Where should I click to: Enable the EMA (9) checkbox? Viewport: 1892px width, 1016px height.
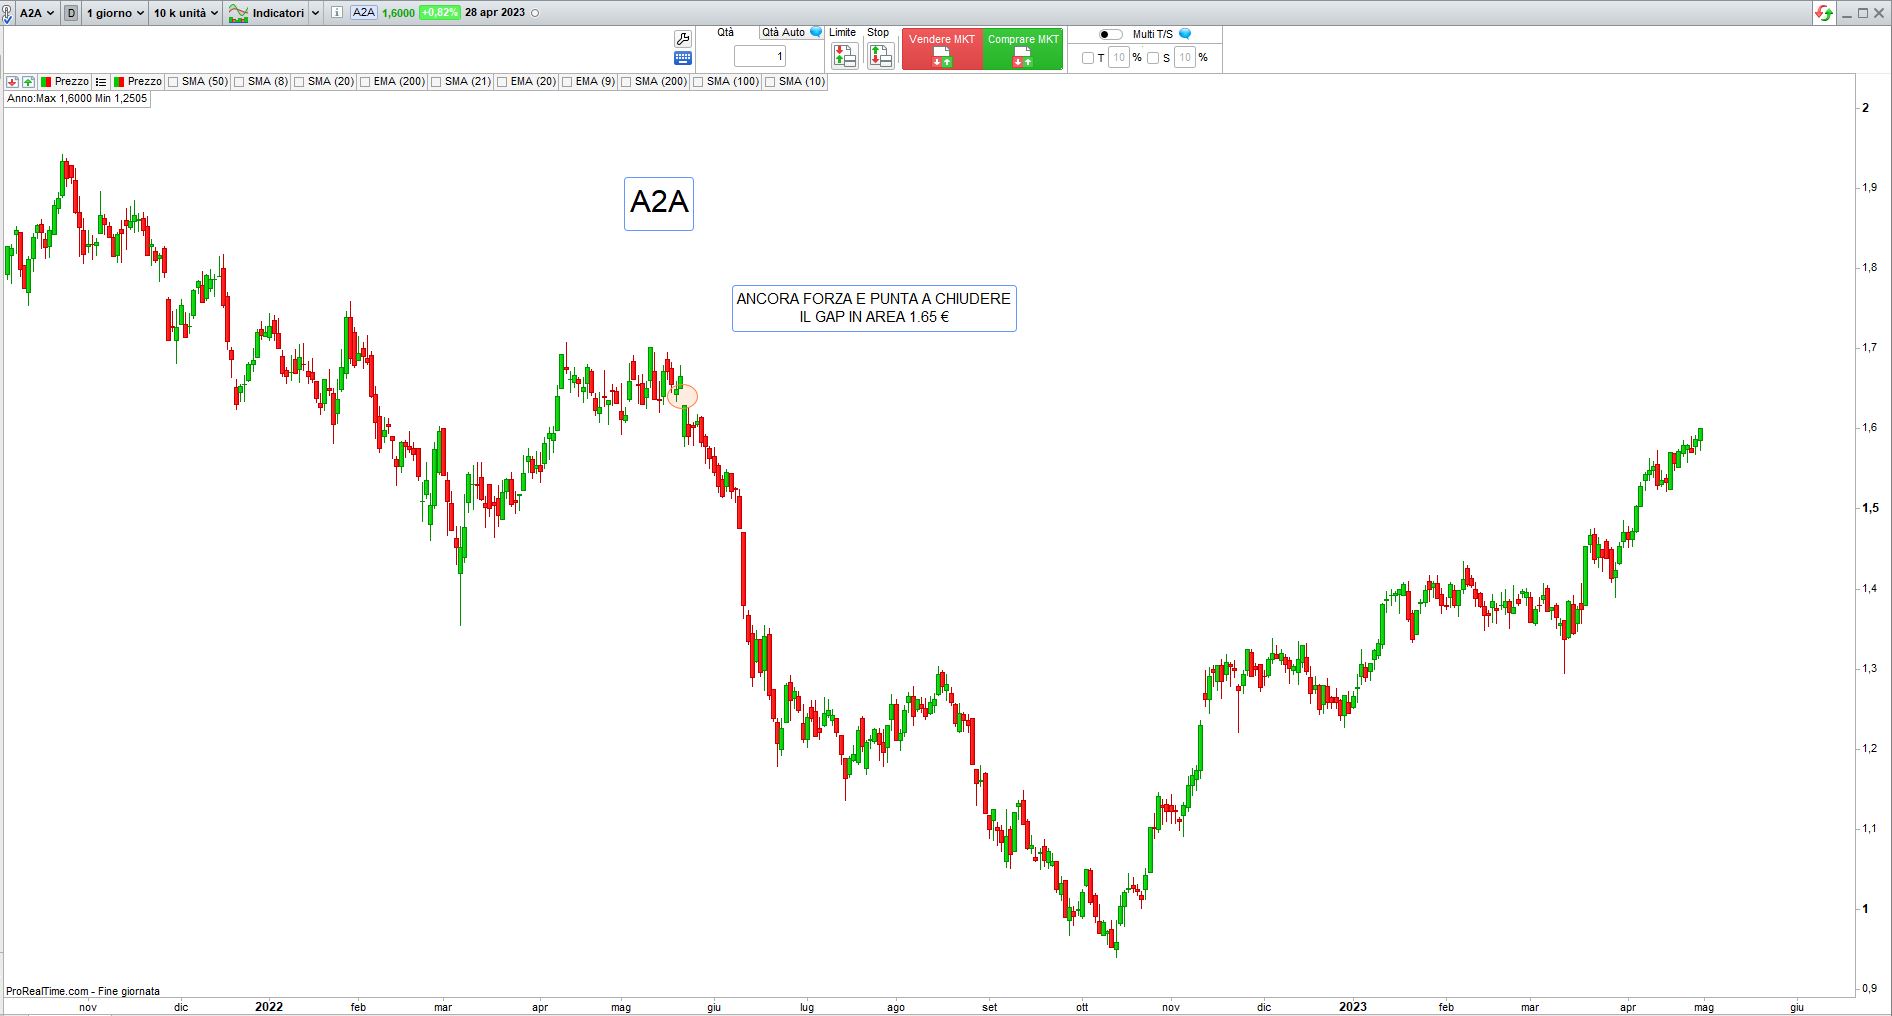[x=567, y=82]
